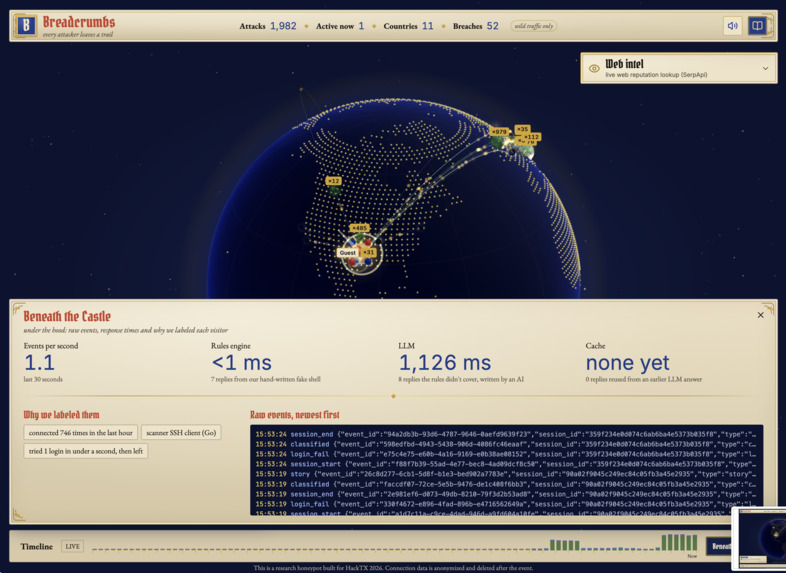Open the book guide icon button
This screenshot has width=786, height=573.
(757, 26)
